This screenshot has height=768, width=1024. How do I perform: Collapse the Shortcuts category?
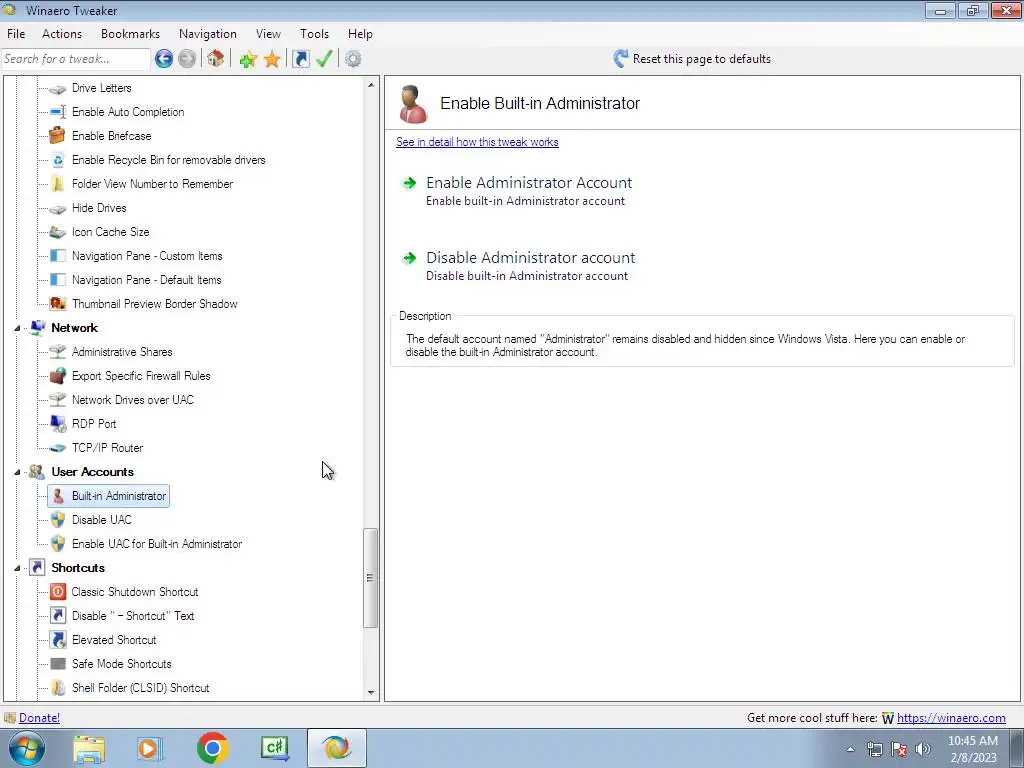[18, 568]
